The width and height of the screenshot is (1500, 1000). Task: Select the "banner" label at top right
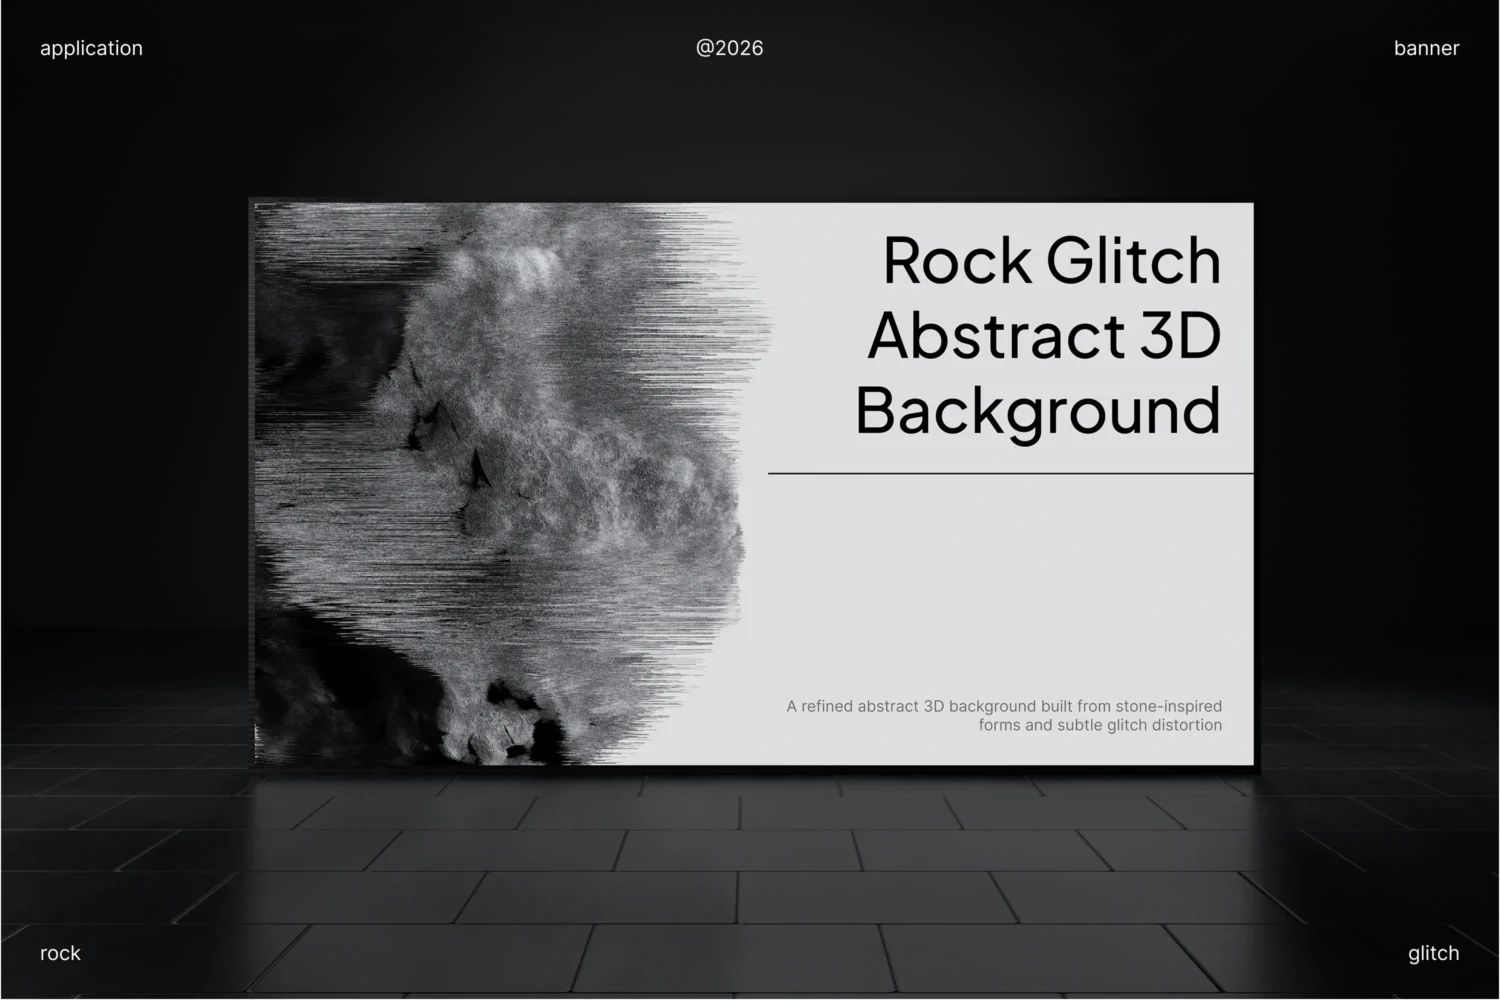pyautogui.click(x=1426, y=48)
